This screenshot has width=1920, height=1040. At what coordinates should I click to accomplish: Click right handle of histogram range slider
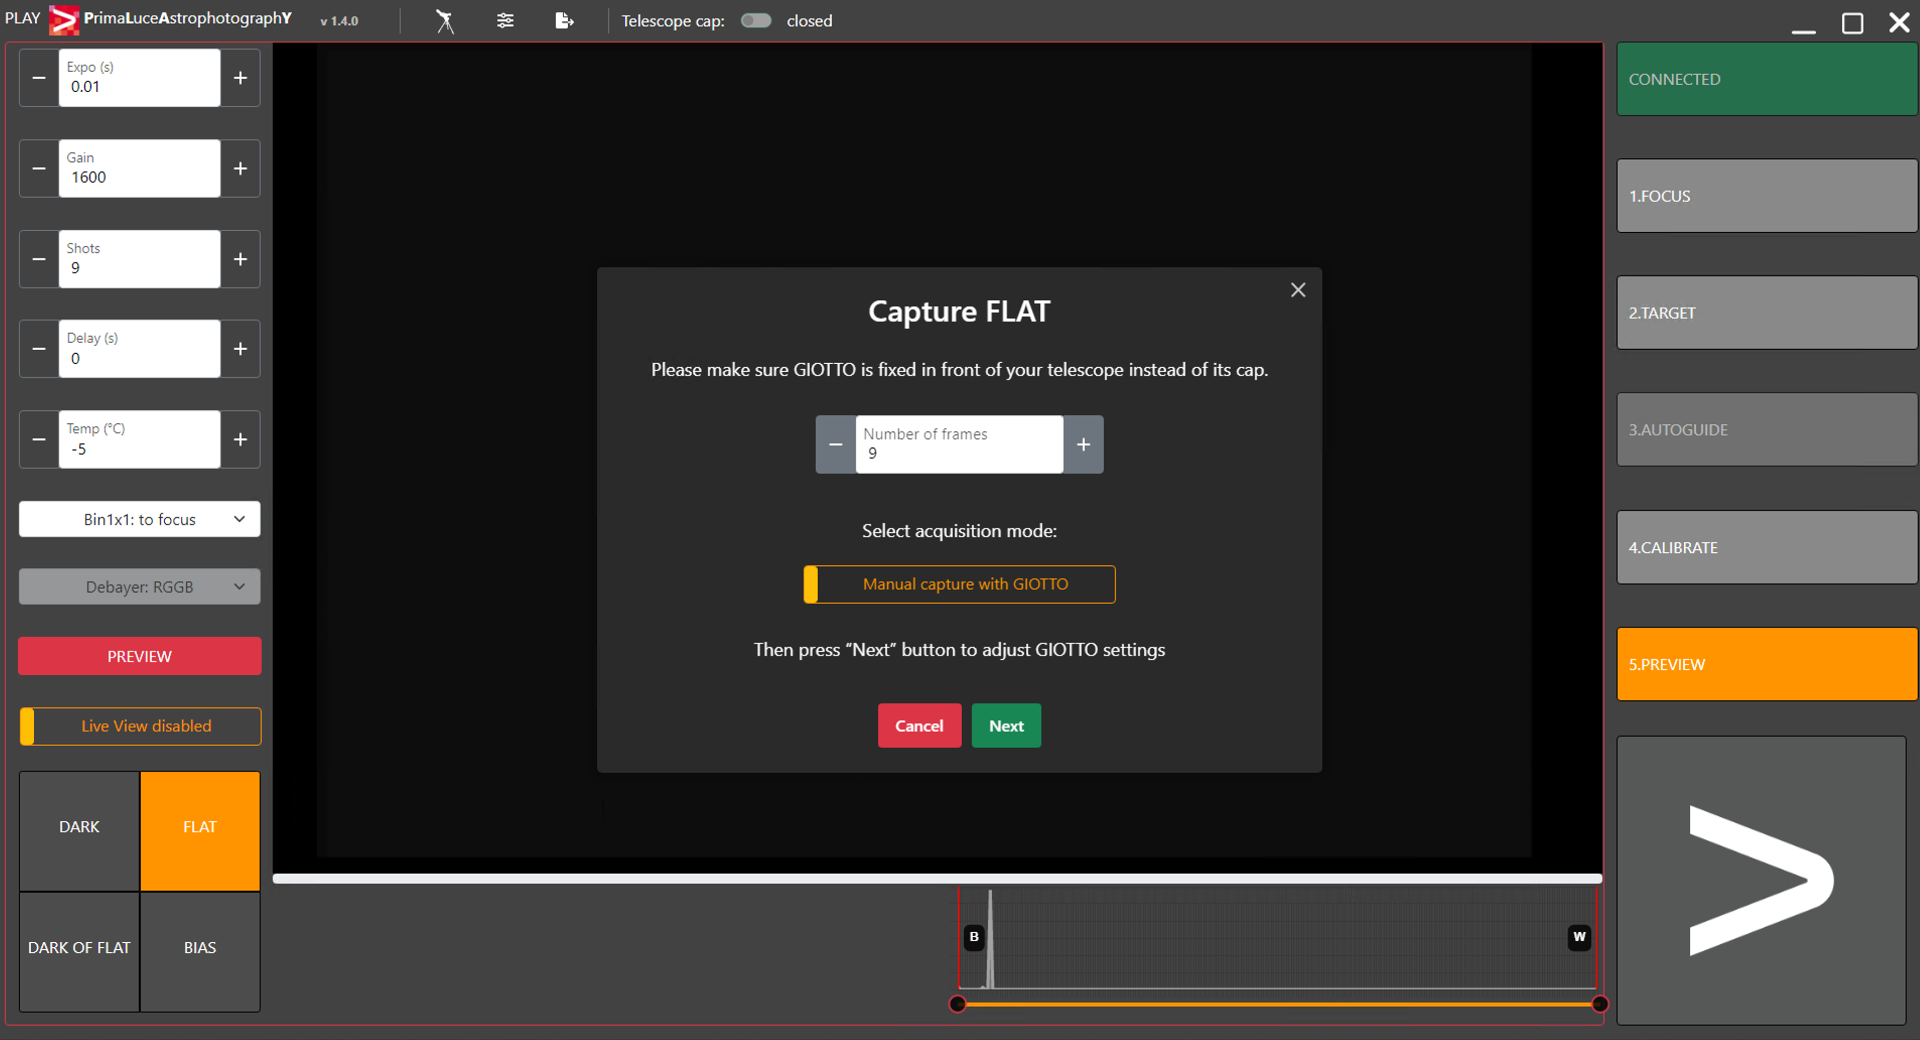point(1600,1004)
